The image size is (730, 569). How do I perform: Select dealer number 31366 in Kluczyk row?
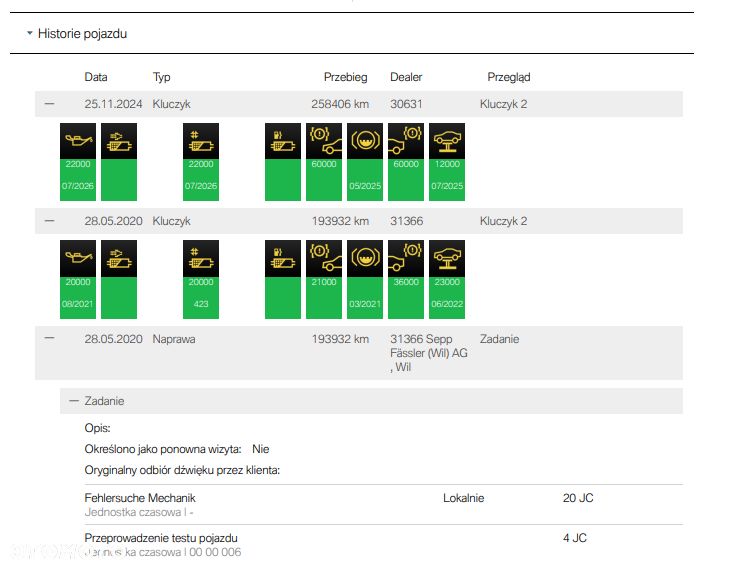click(406, 221)
